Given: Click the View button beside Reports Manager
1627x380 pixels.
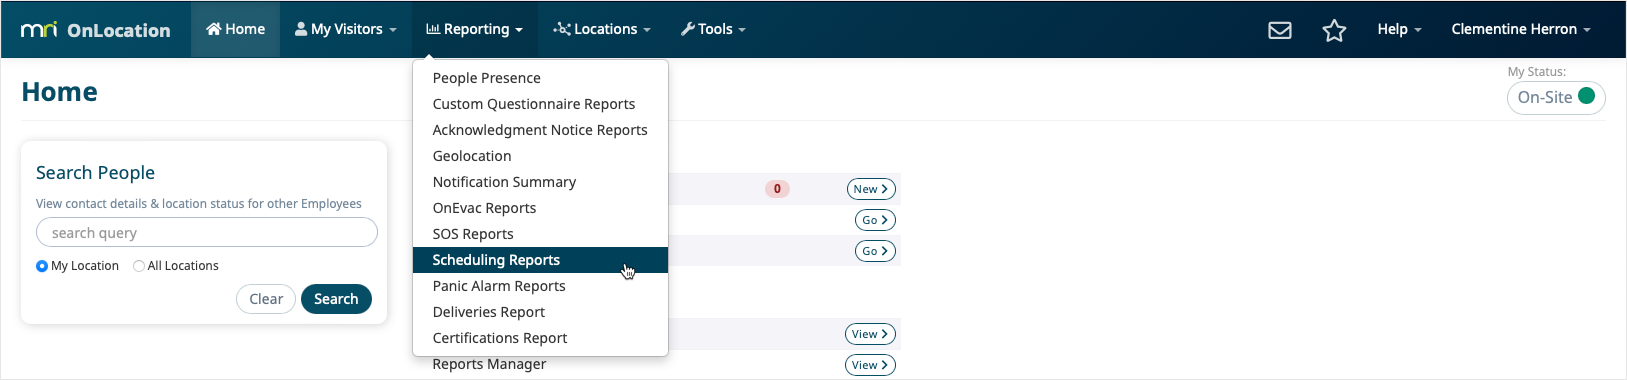Looking at the screenshot, I should click(870, 365).
